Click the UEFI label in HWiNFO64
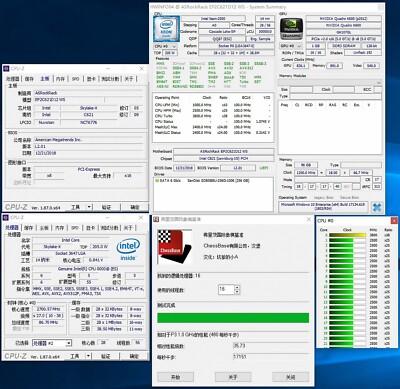400x389 pixels. click(x=264, y=168)
